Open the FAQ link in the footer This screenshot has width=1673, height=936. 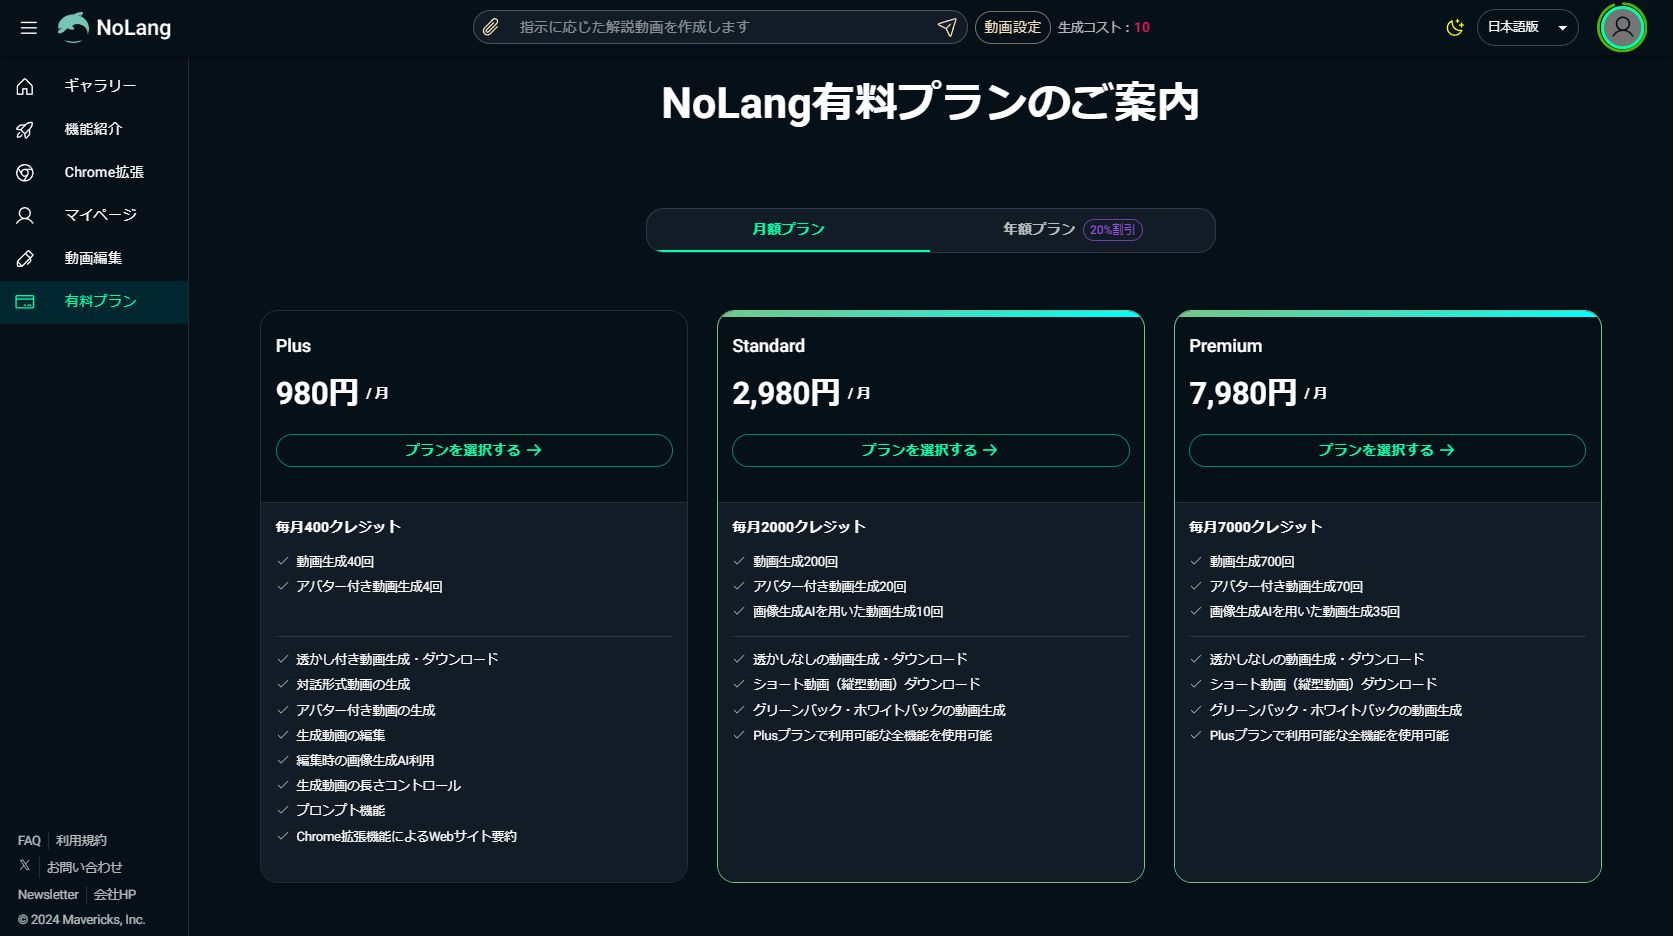[x=28, y=840]
